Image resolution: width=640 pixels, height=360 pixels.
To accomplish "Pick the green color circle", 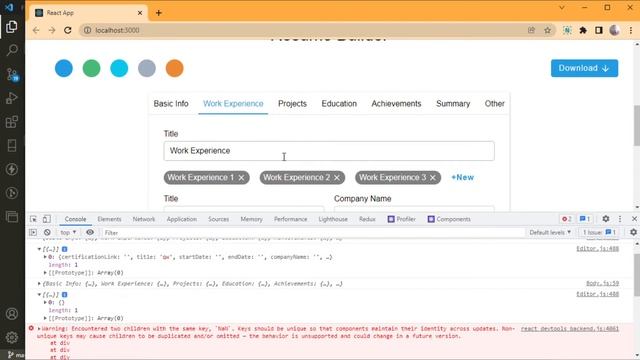I will click(x=91, y=68).
